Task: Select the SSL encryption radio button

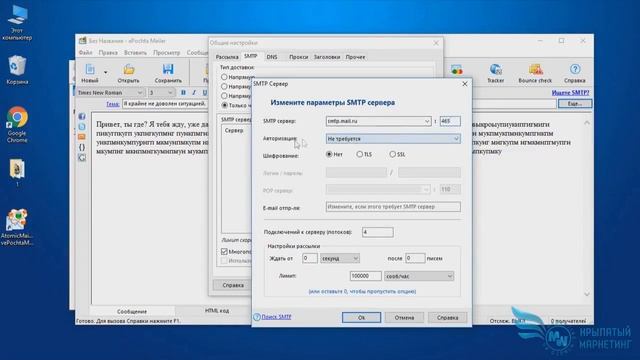Action: [393, 154]
